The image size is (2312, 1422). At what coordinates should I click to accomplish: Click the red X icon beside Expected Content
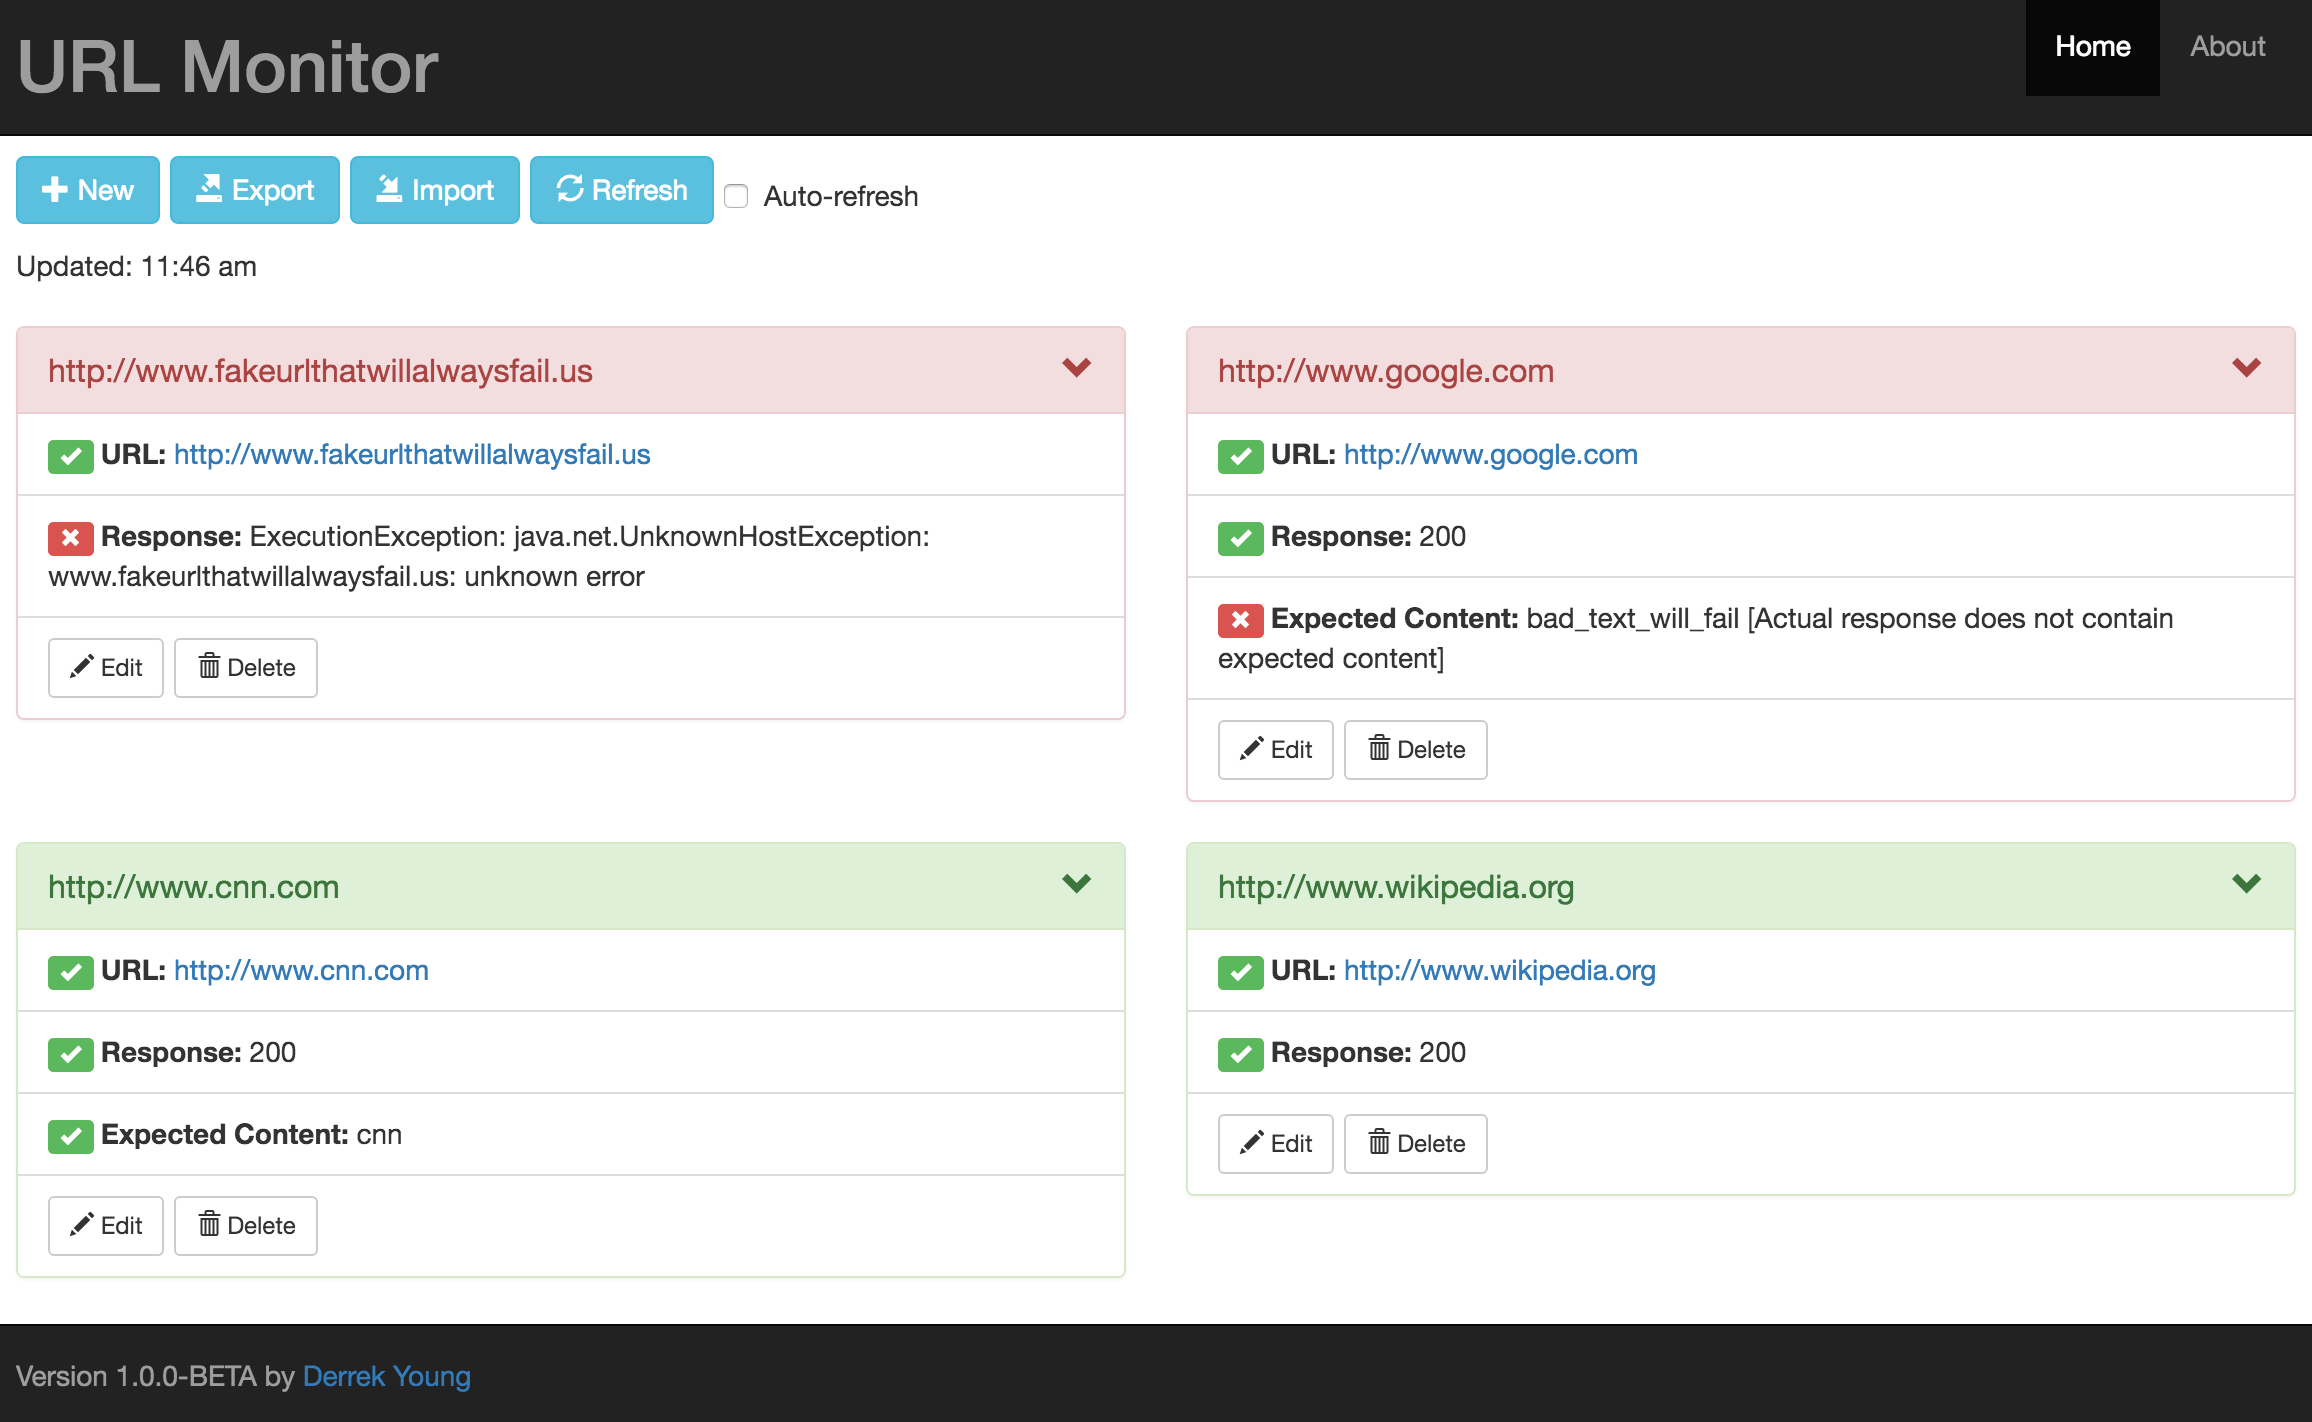[x=1240, y=620]
